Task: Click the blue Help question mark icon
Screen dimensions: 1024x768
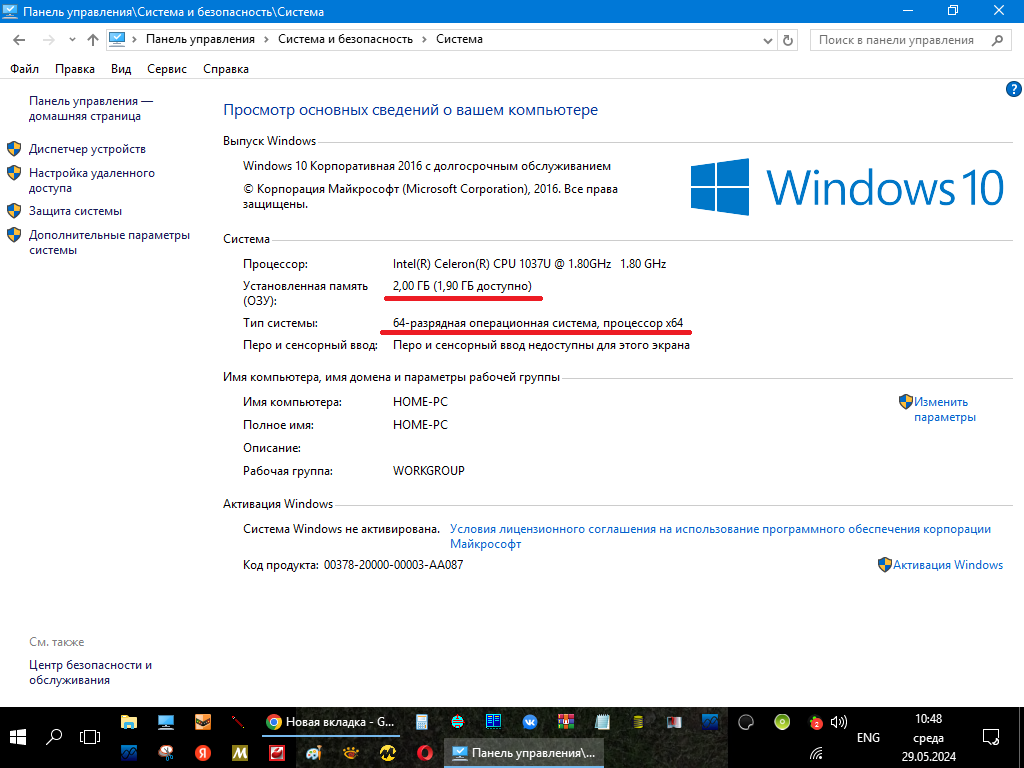Action: pyautogui.click(x=1013, y=89)
